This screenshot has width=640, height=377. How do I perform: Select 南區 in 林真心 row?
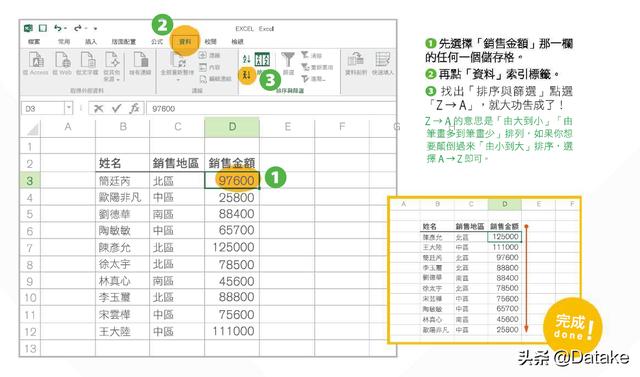(x=177, y=281)
